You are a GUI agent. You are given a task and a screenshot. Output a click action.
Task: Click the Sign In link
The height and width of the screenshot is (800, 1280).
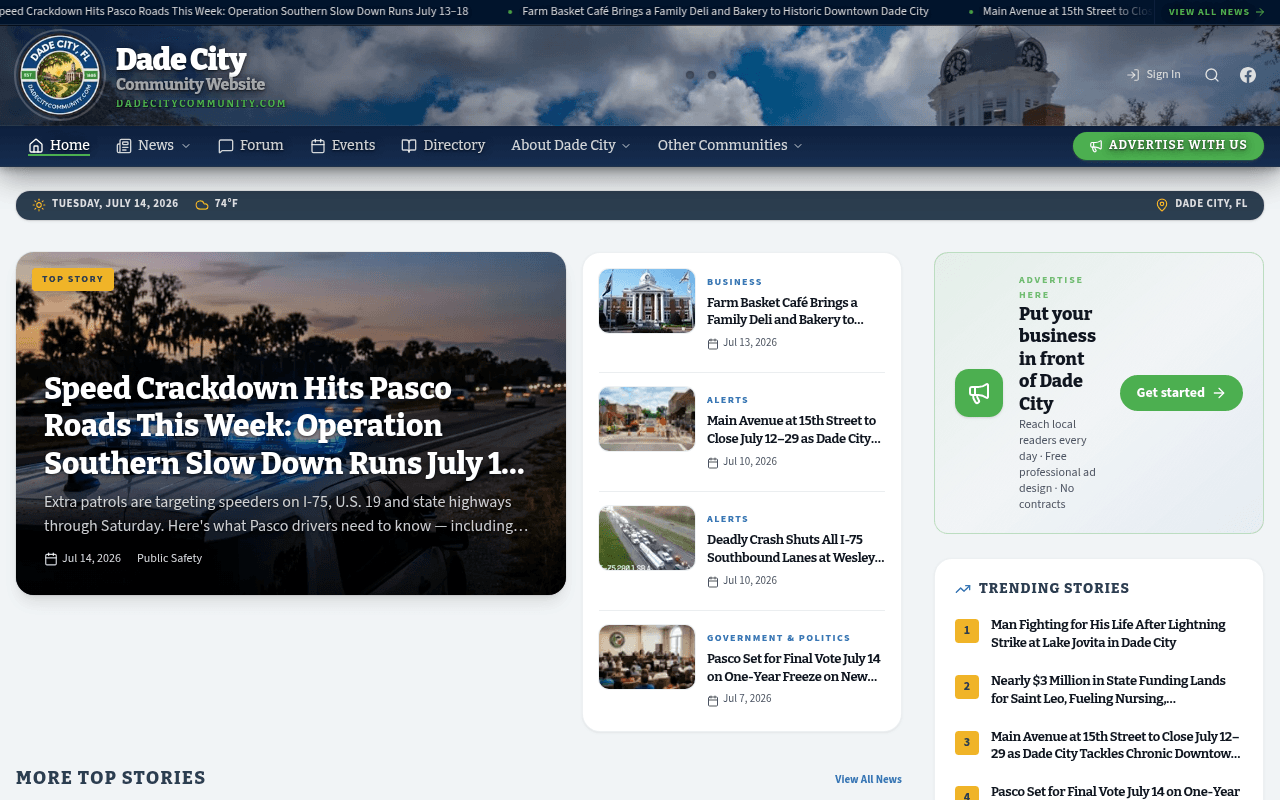pos(1154,75)
